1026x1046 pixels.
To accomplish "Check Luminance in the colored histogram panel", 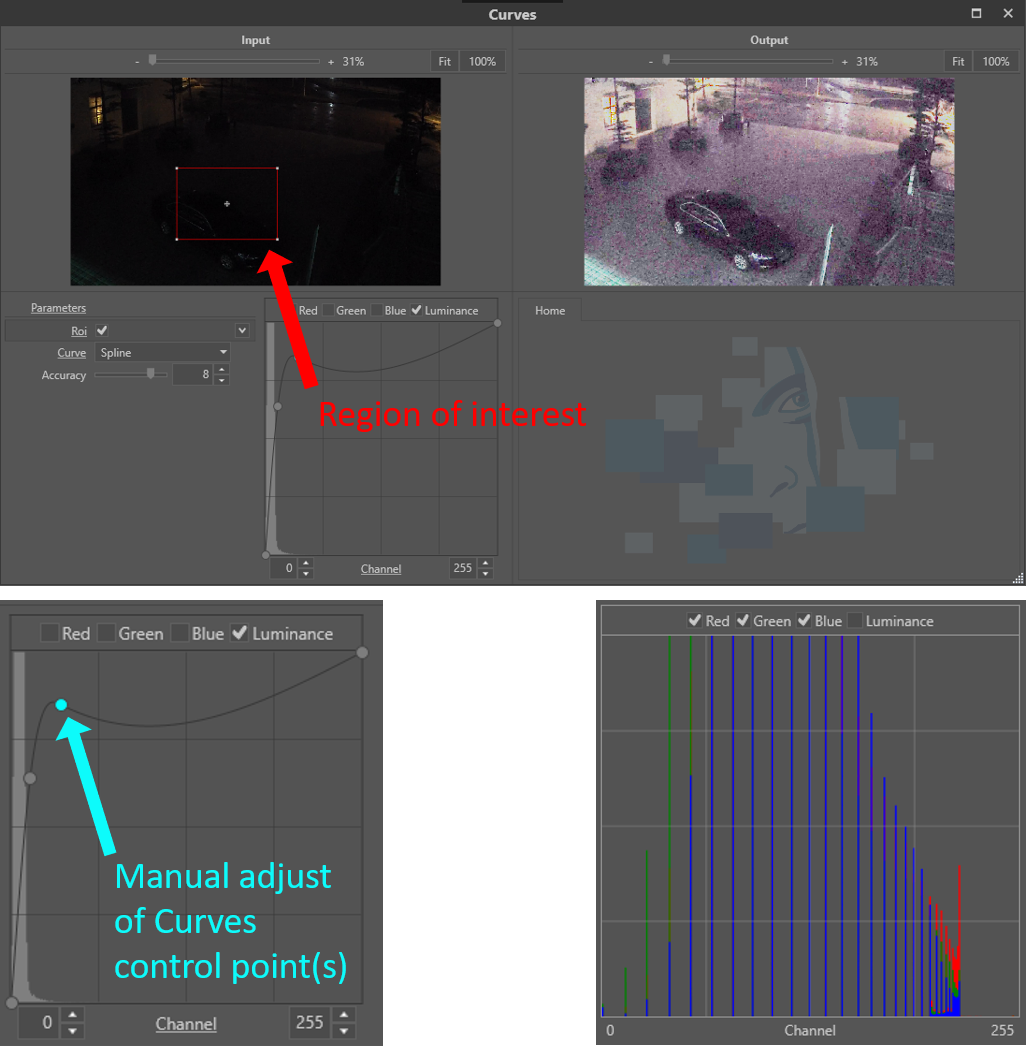I will coord(854,621).
